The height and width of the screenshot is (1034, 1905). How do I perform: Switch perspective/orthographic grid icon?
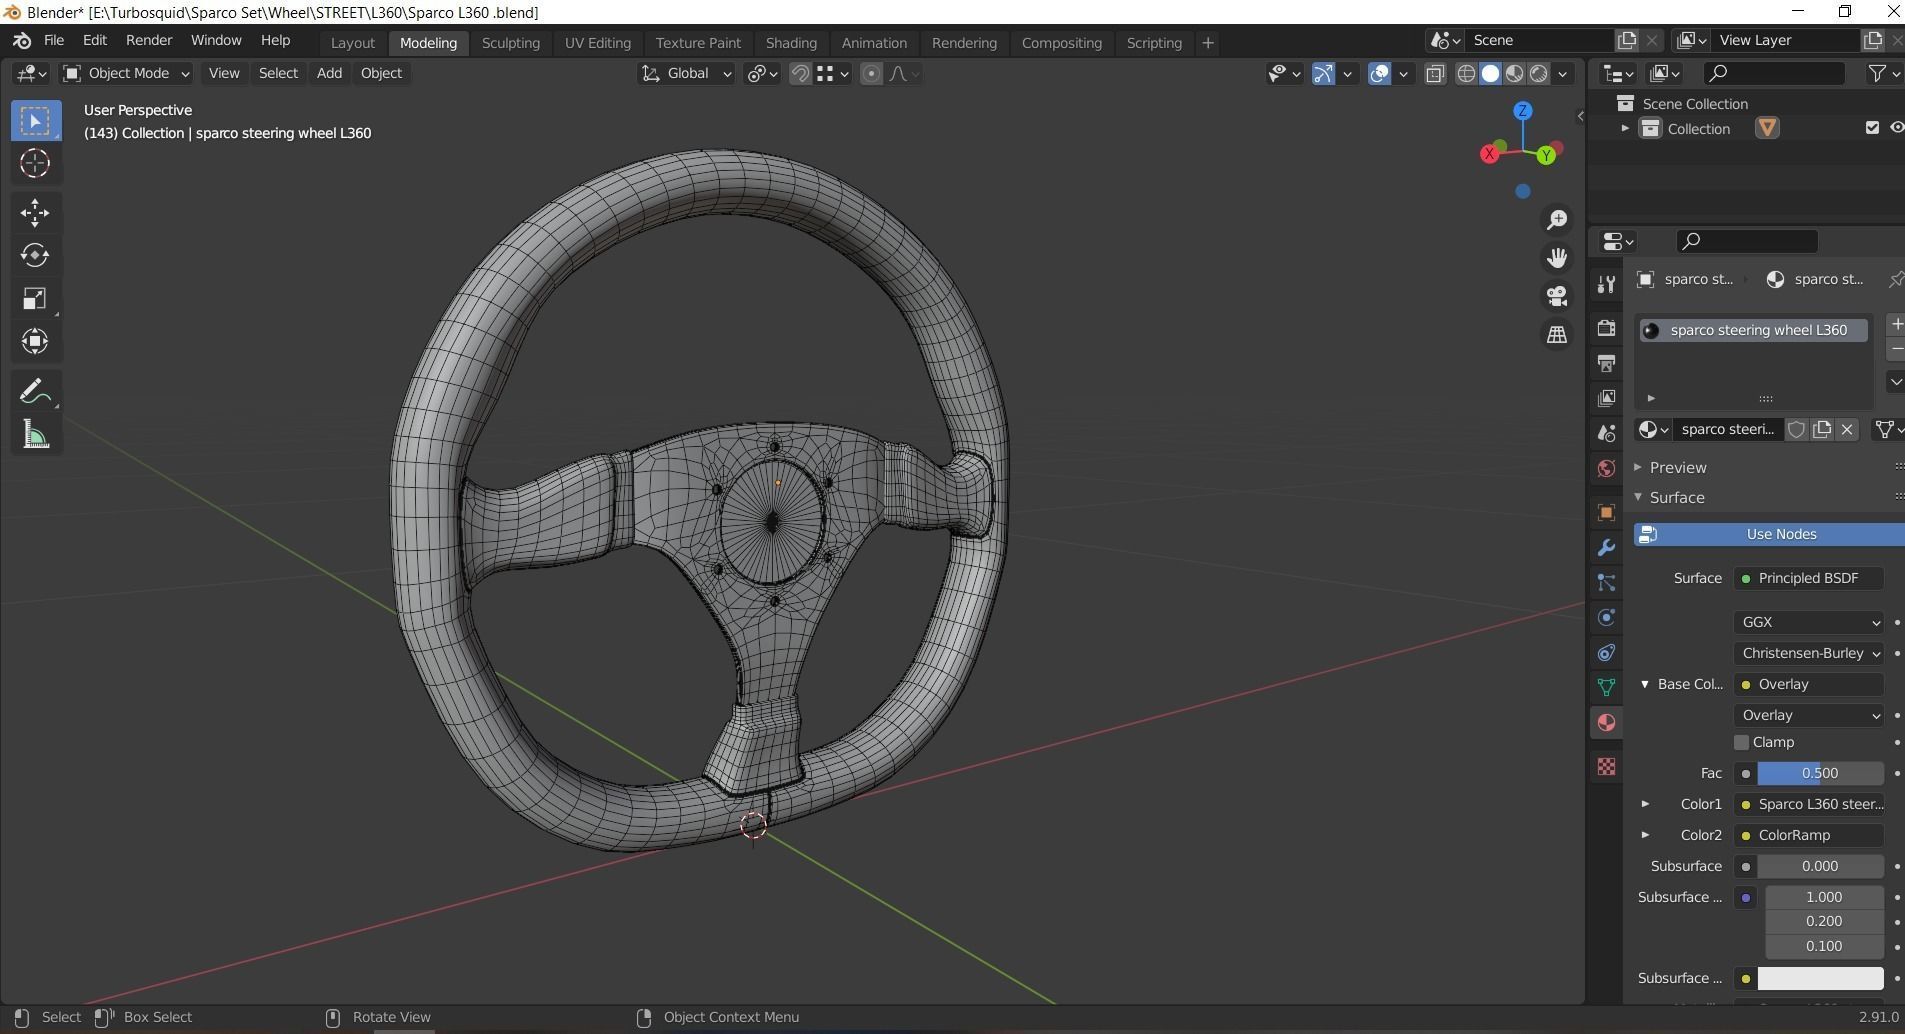pos(1557,335)
